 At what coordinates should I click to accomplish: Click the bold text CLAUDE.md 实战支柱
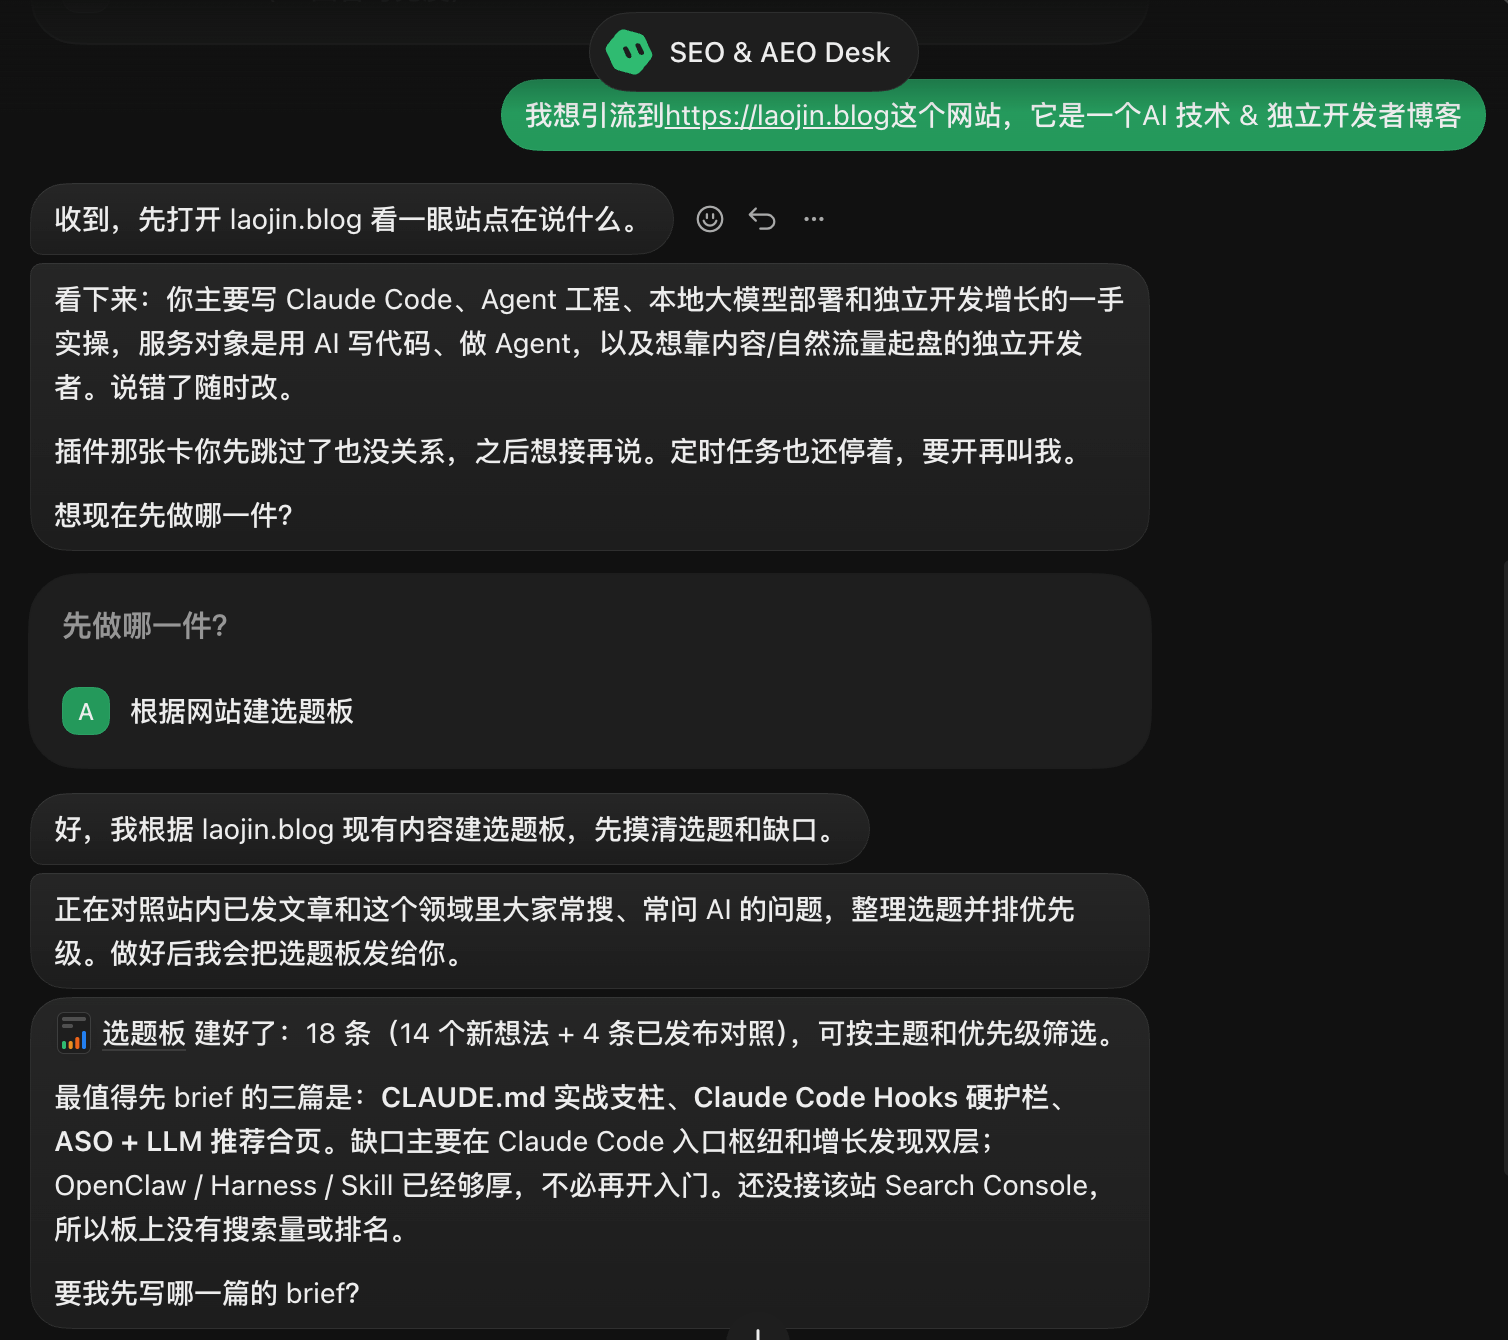point(523,1097)
